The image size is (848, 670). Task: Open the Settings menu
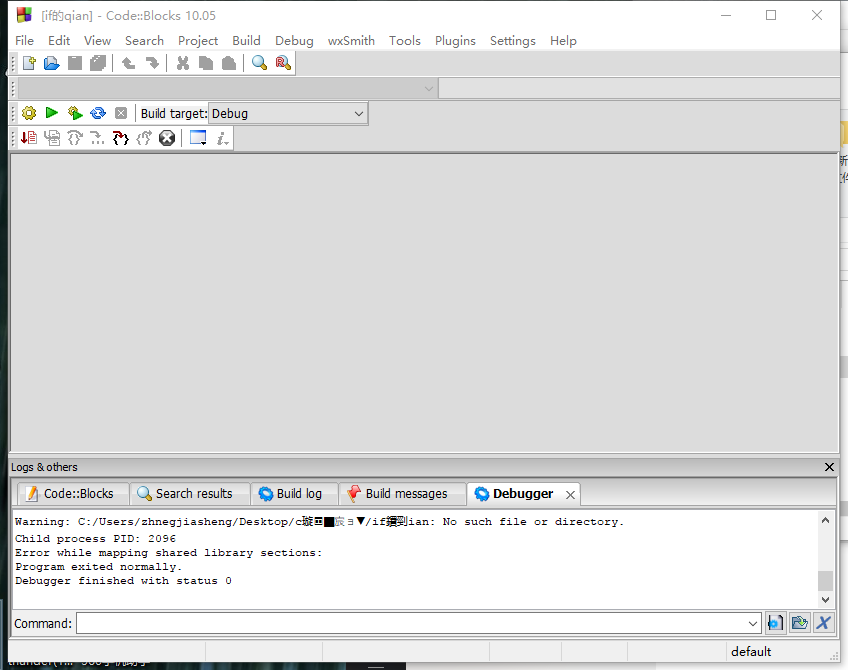(x=513, y=41)
